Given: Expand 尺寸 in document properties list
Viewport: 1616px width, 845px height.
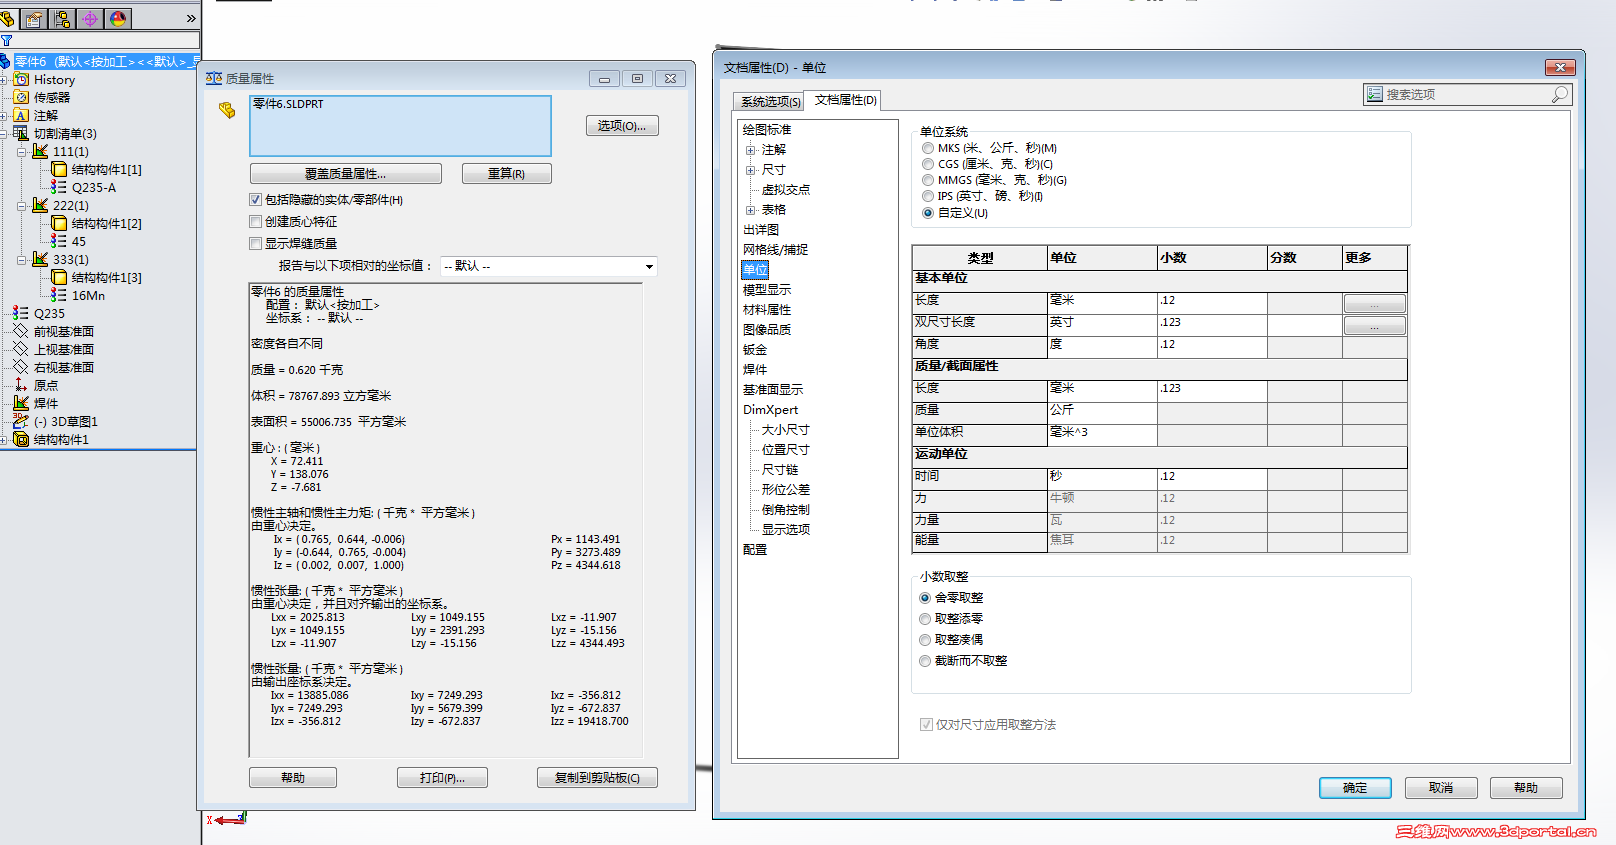Looking at the screenshot, I should click(x=750, y=170).
